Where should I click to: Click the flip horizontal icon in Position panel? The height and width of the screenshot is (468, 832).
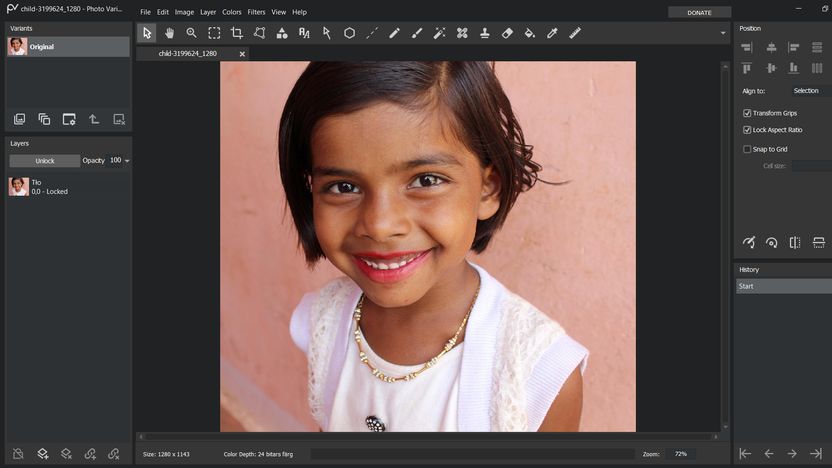click(795, 242)
